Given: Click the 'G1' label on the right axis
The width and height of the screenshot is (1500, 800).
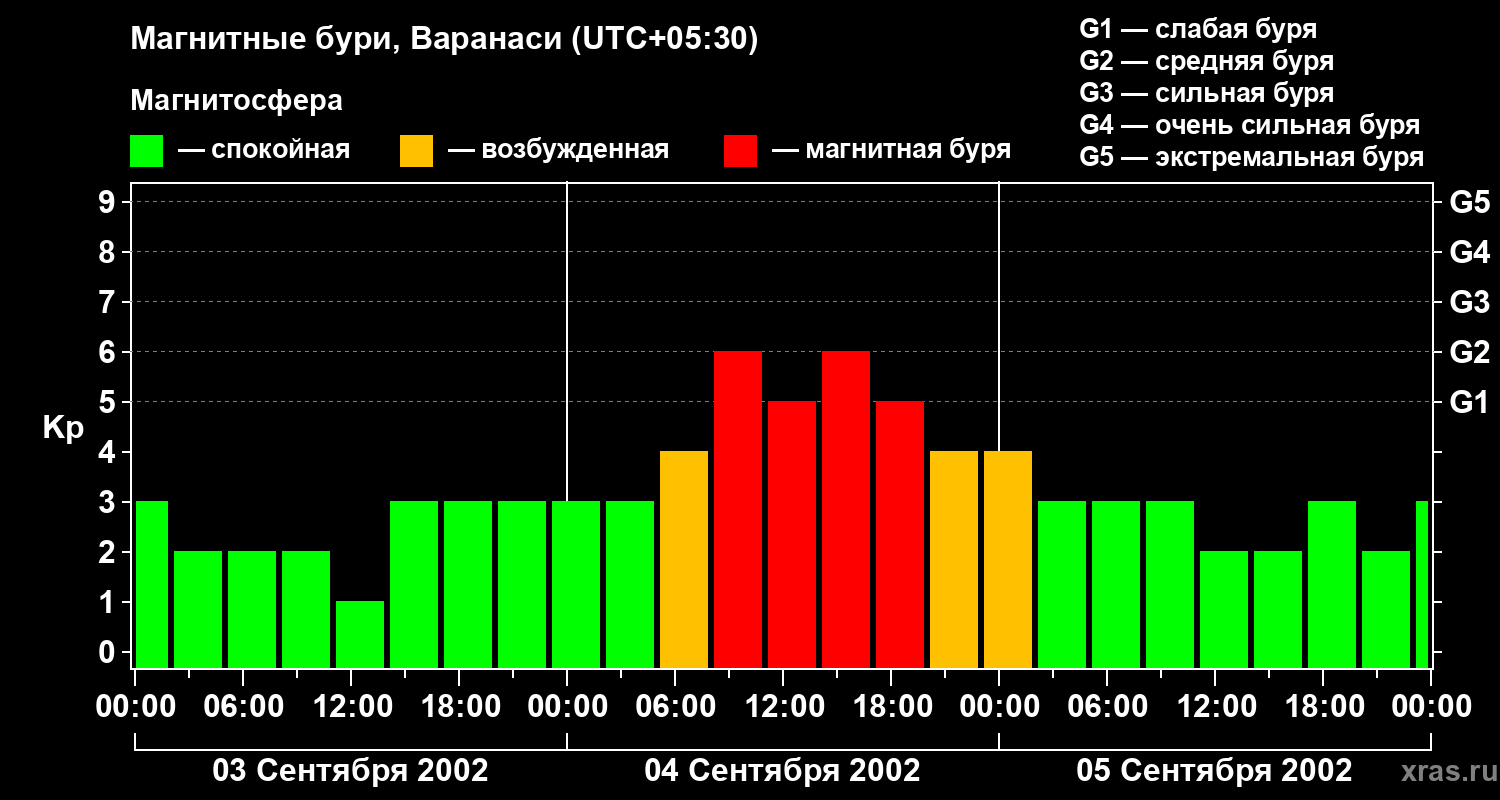Looking at the screenshot, I should (x=1469, y=402).
